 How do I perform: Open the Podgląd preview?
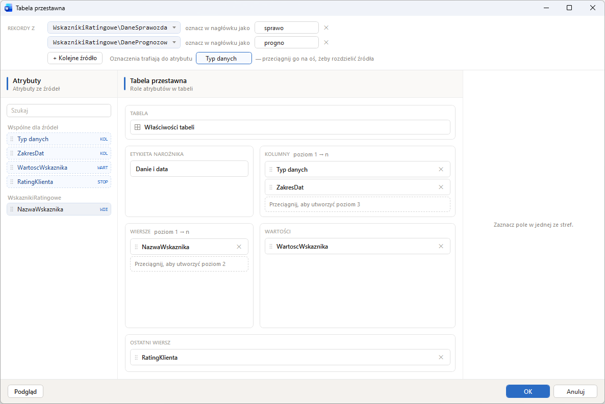point(25,391)
